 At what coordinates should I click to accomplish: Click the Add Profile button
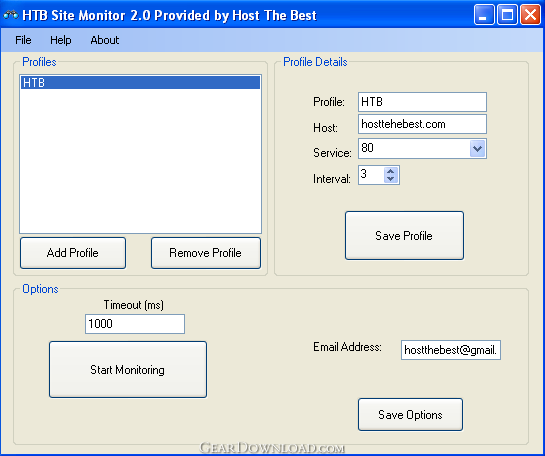pos(73,253)
